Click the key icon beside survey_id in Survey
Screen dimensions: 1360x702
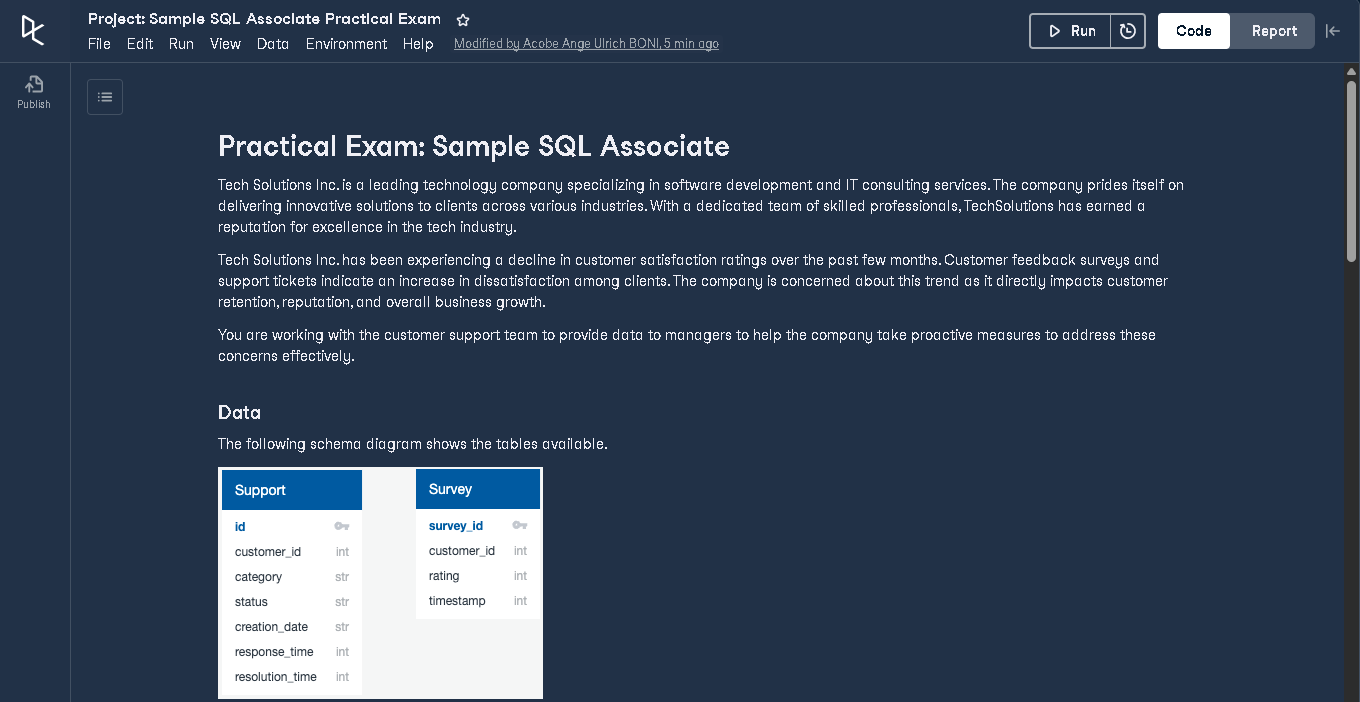coord(520,525)
